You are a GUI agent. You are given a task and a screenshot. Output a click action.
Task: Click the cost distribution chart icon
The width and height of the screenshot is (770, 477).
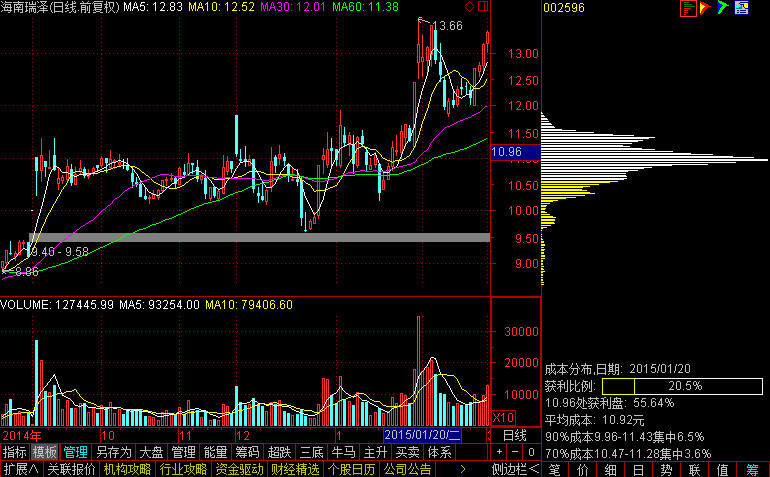(x=688, y=8)
